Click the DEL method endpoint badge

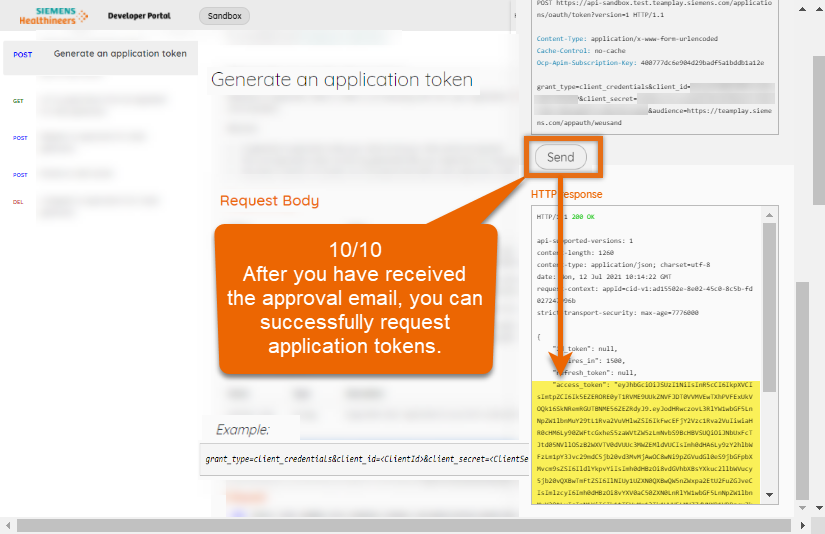click(18, 201)
